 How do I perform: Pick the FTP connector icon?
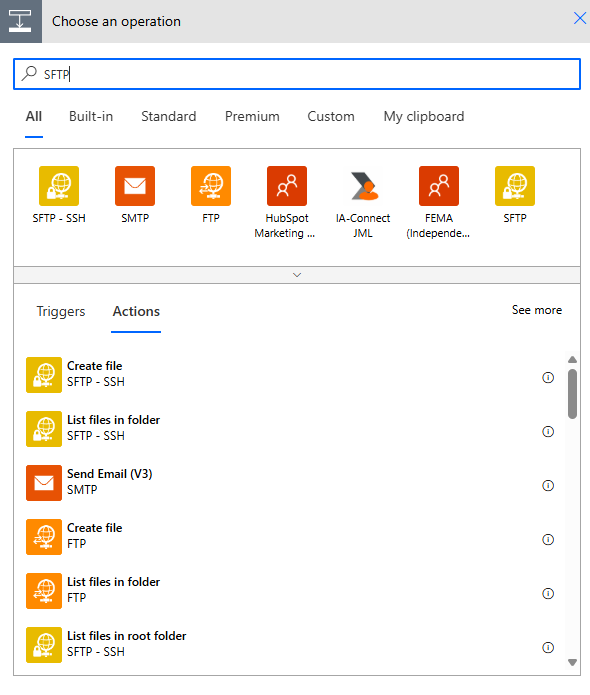pos(211,186)
